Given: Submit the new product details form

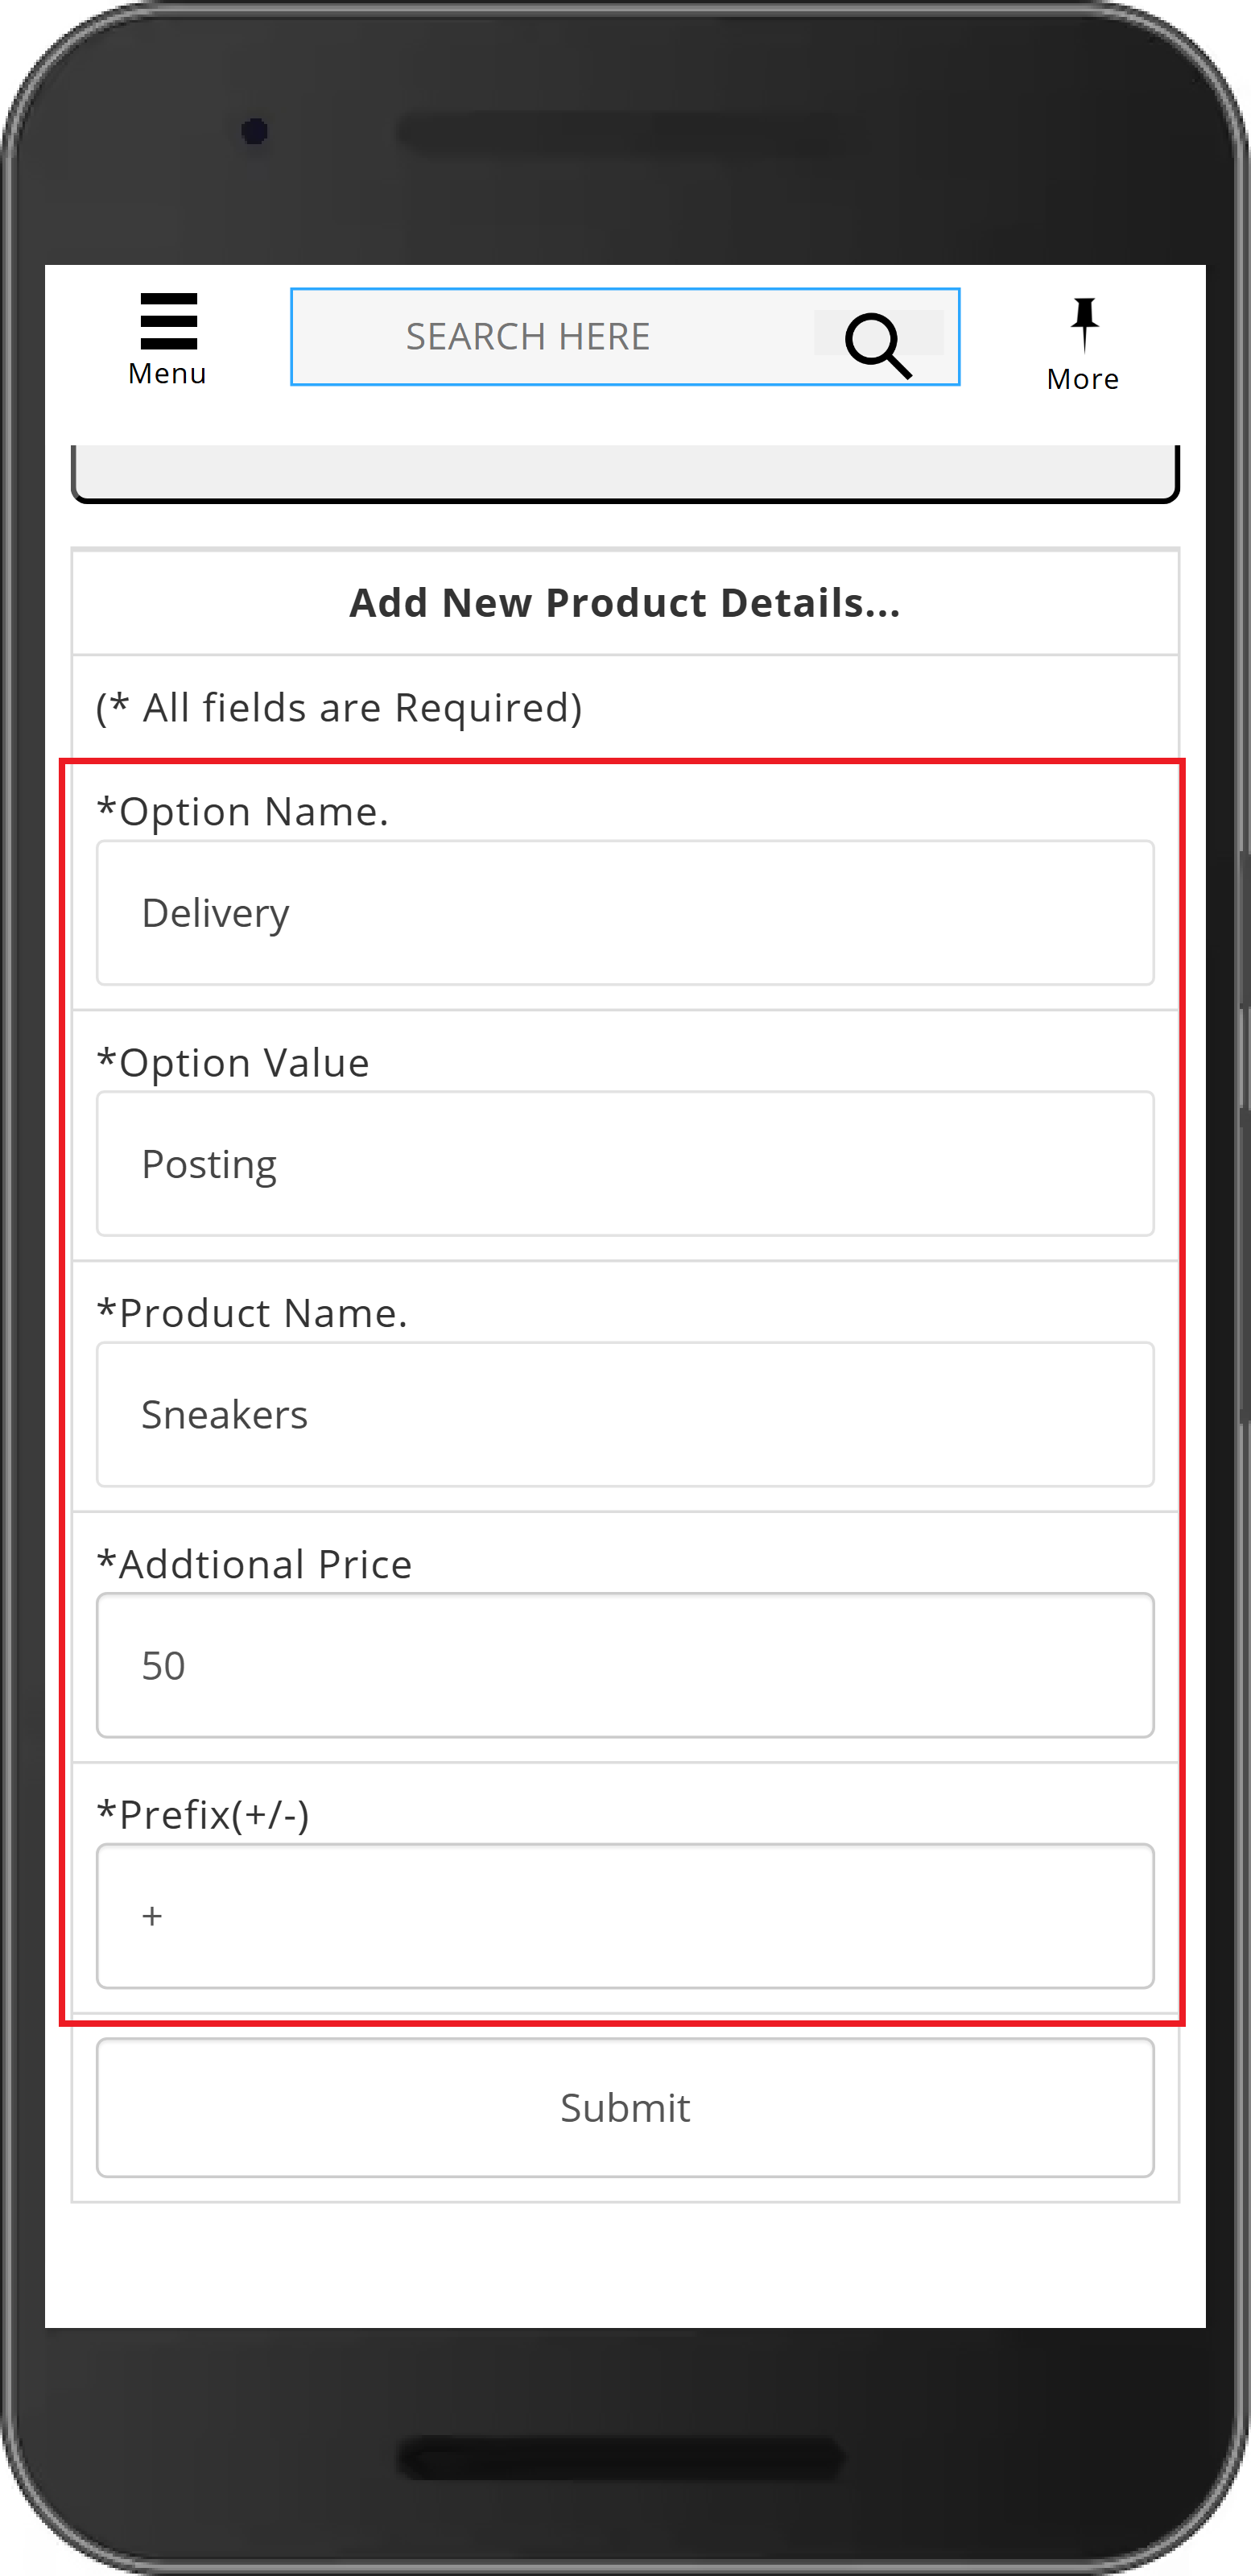Looking at the screenshot, I should tap(625, 2108).
